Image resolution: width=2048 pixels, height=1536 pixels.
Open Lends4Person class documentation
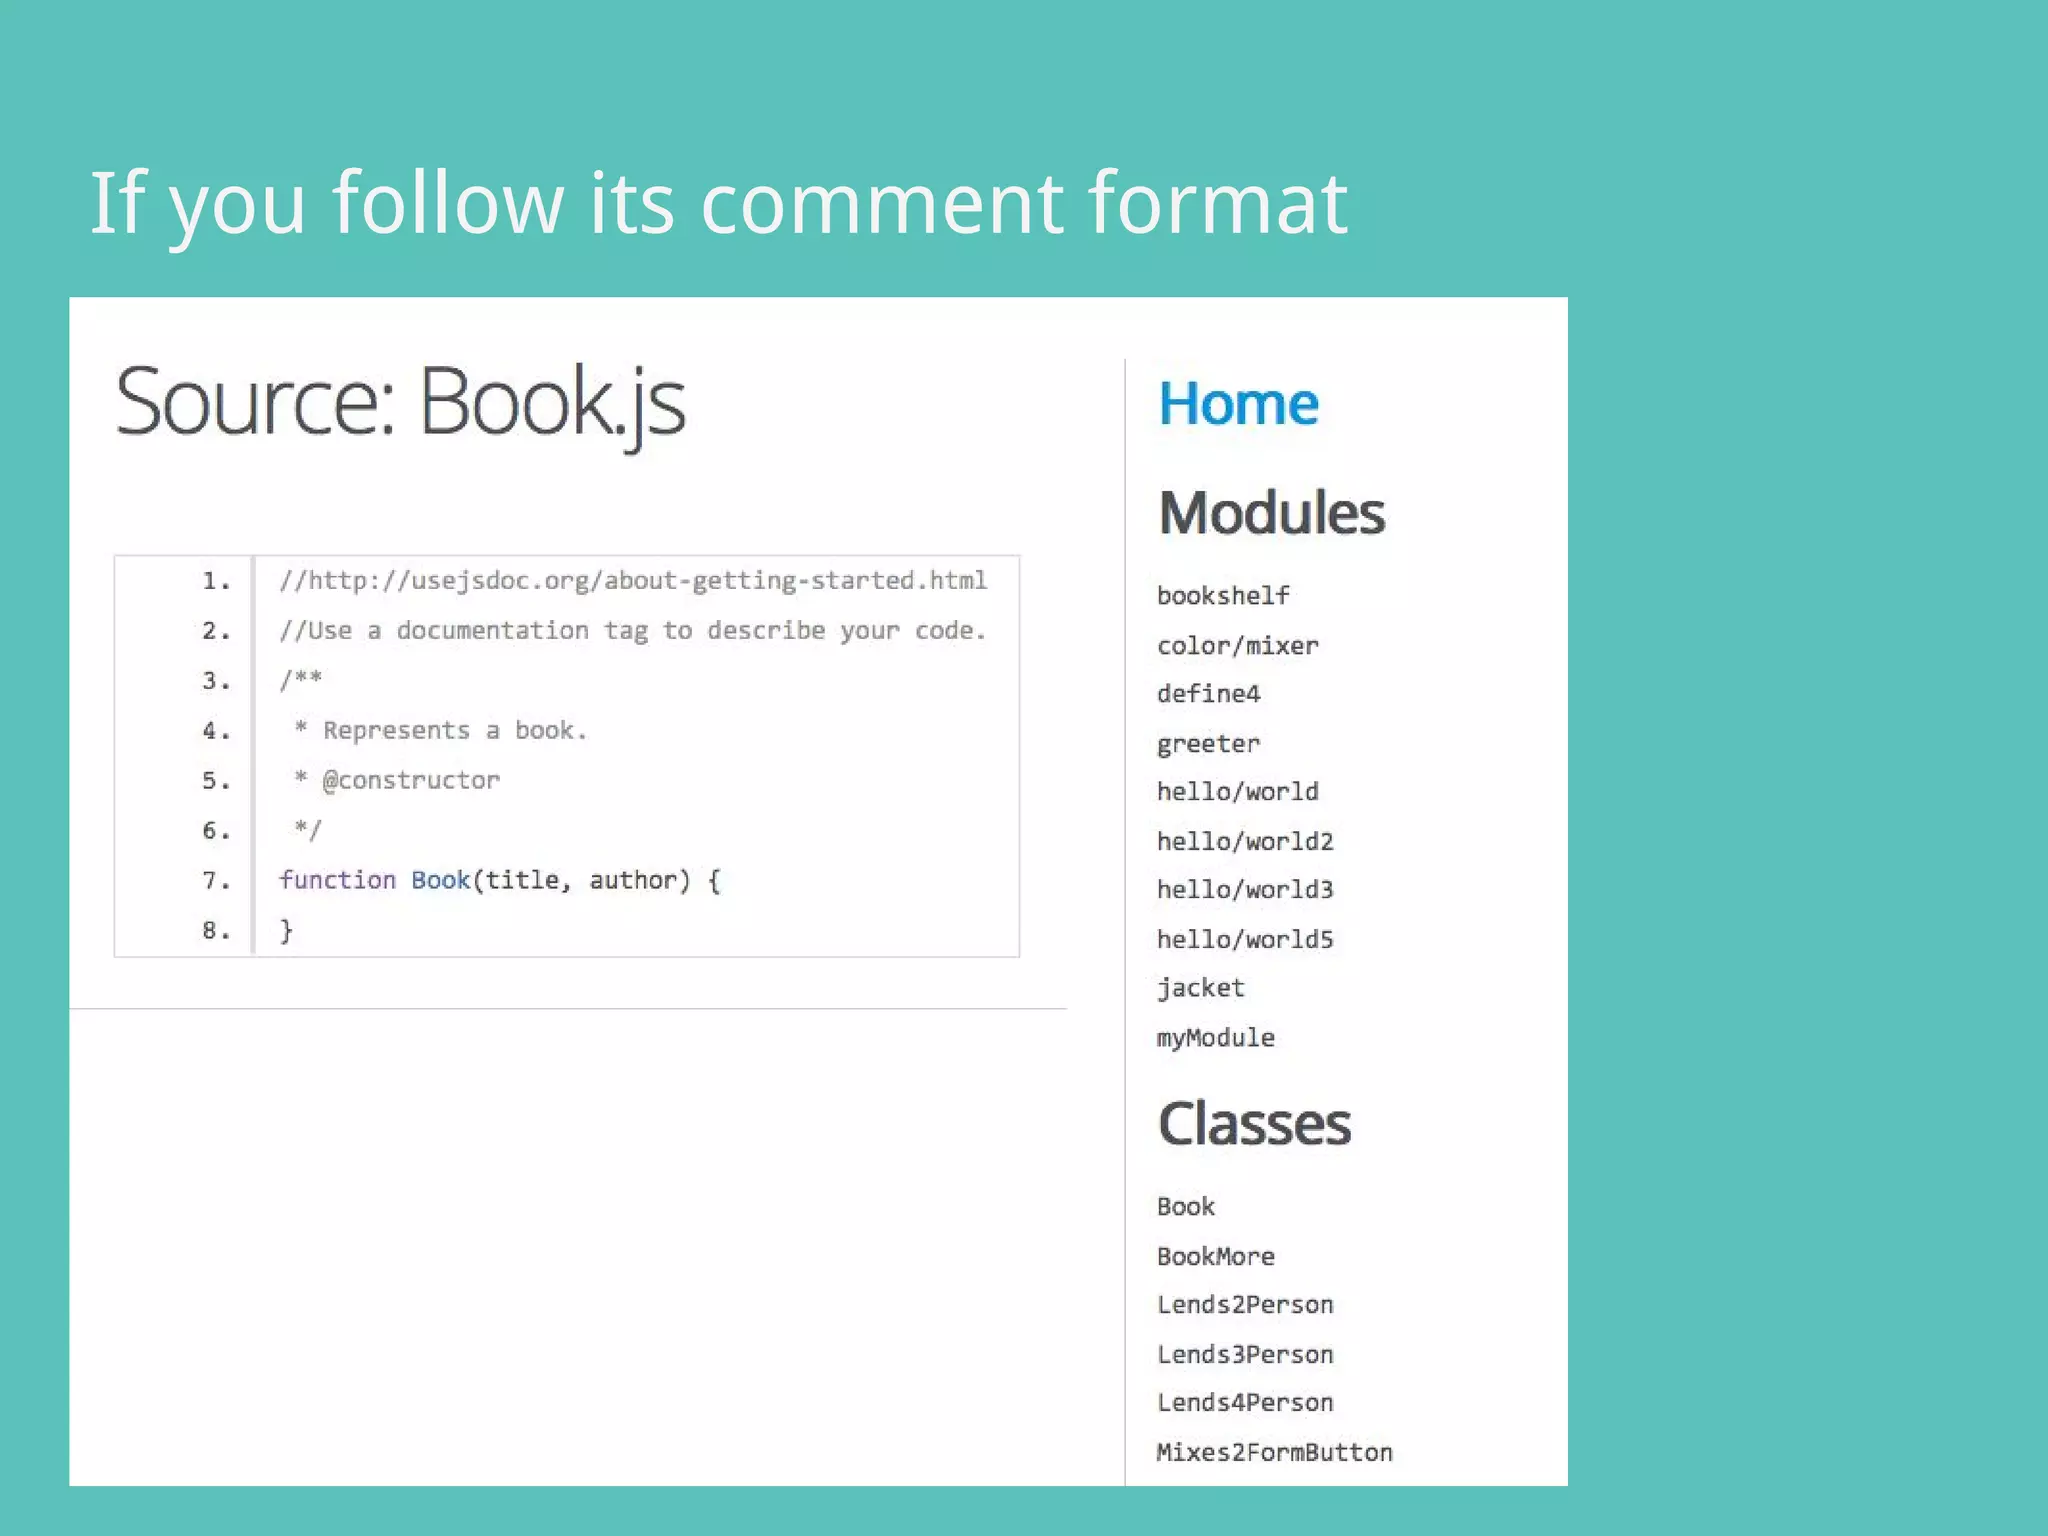[x=1245, y=1403]
